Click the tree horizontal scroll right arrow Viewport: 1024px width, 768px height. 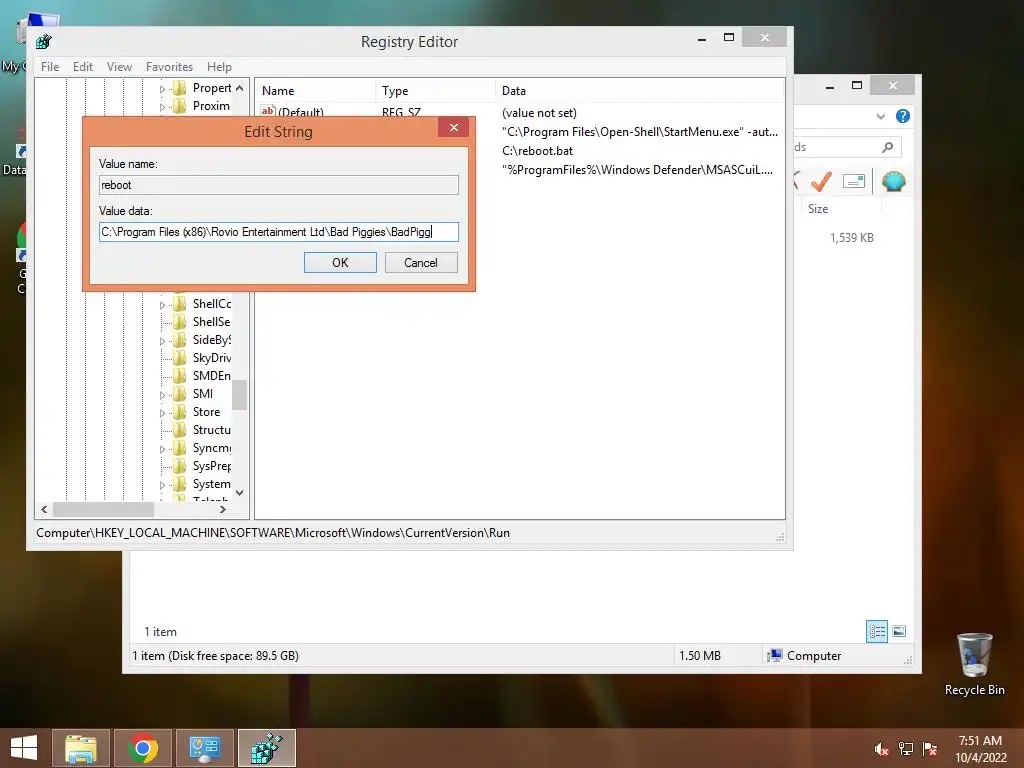click(223, 509)
